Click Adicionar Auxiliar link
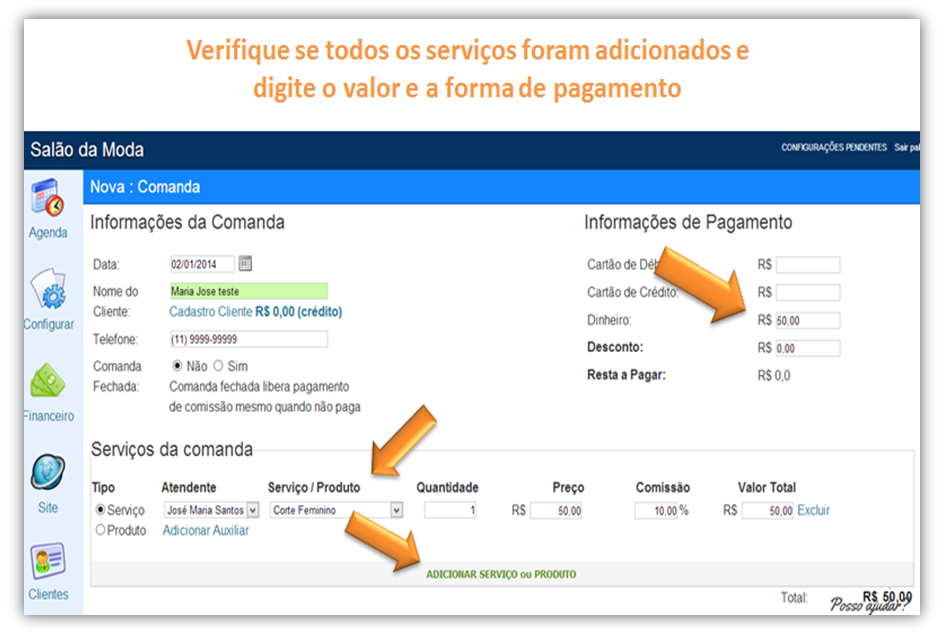Viewport: 943px width, 635px height. (x=205, y=531)
